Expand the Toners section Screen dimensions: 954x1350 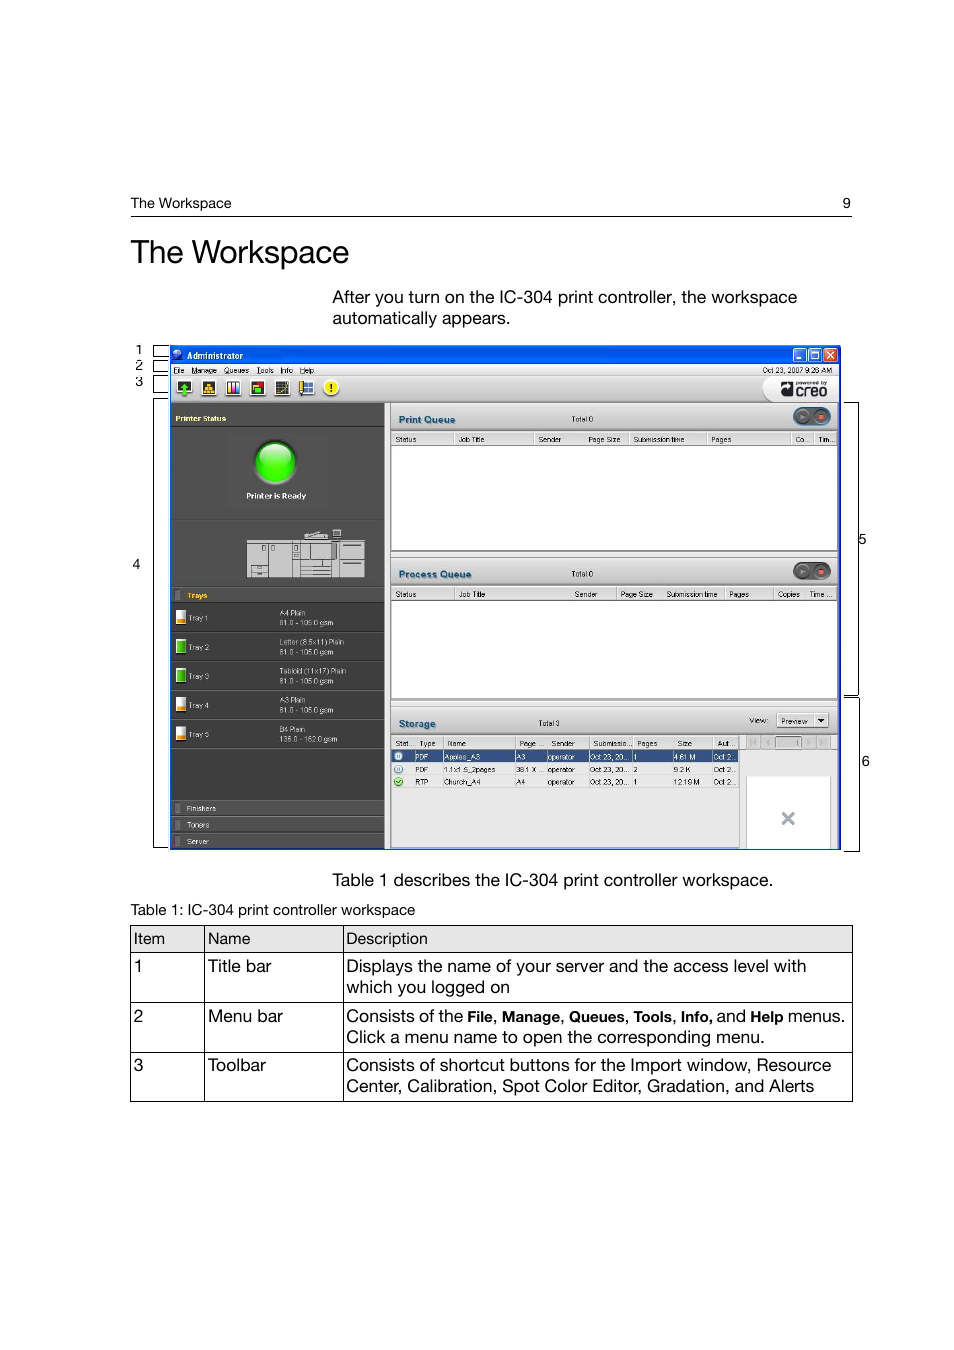click(278, 825)
